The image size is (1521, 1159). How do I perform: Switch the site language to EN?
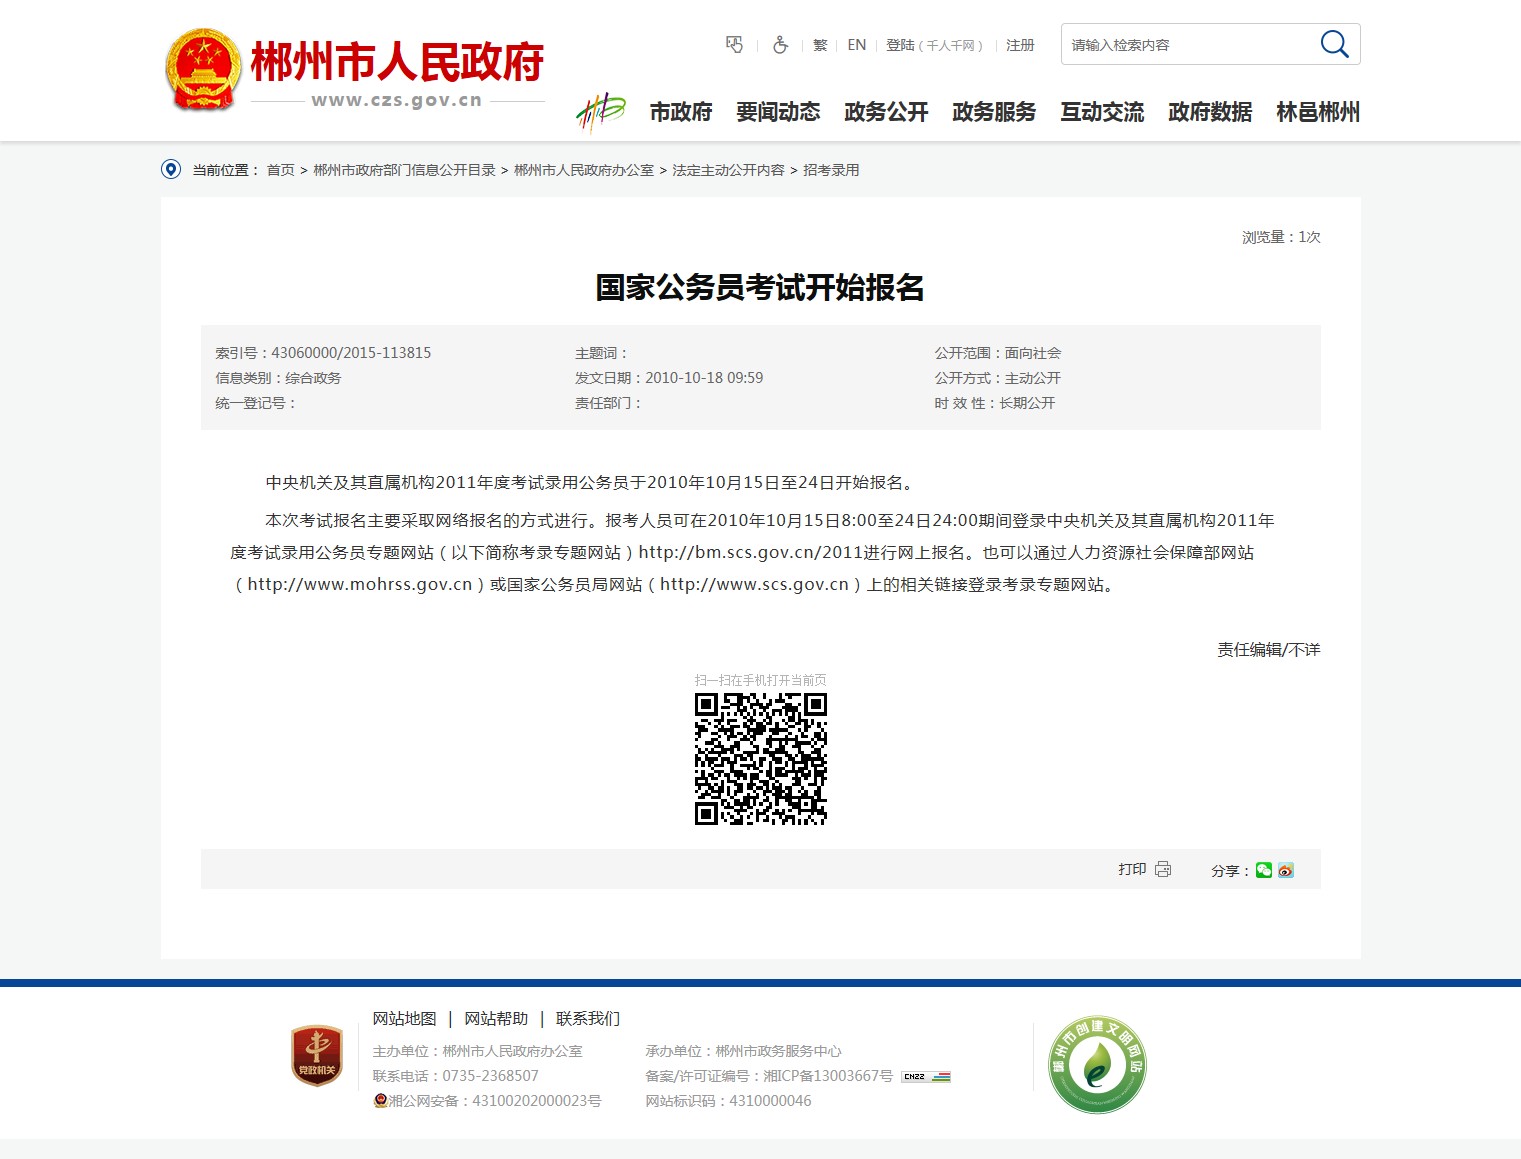pos(856,45)
